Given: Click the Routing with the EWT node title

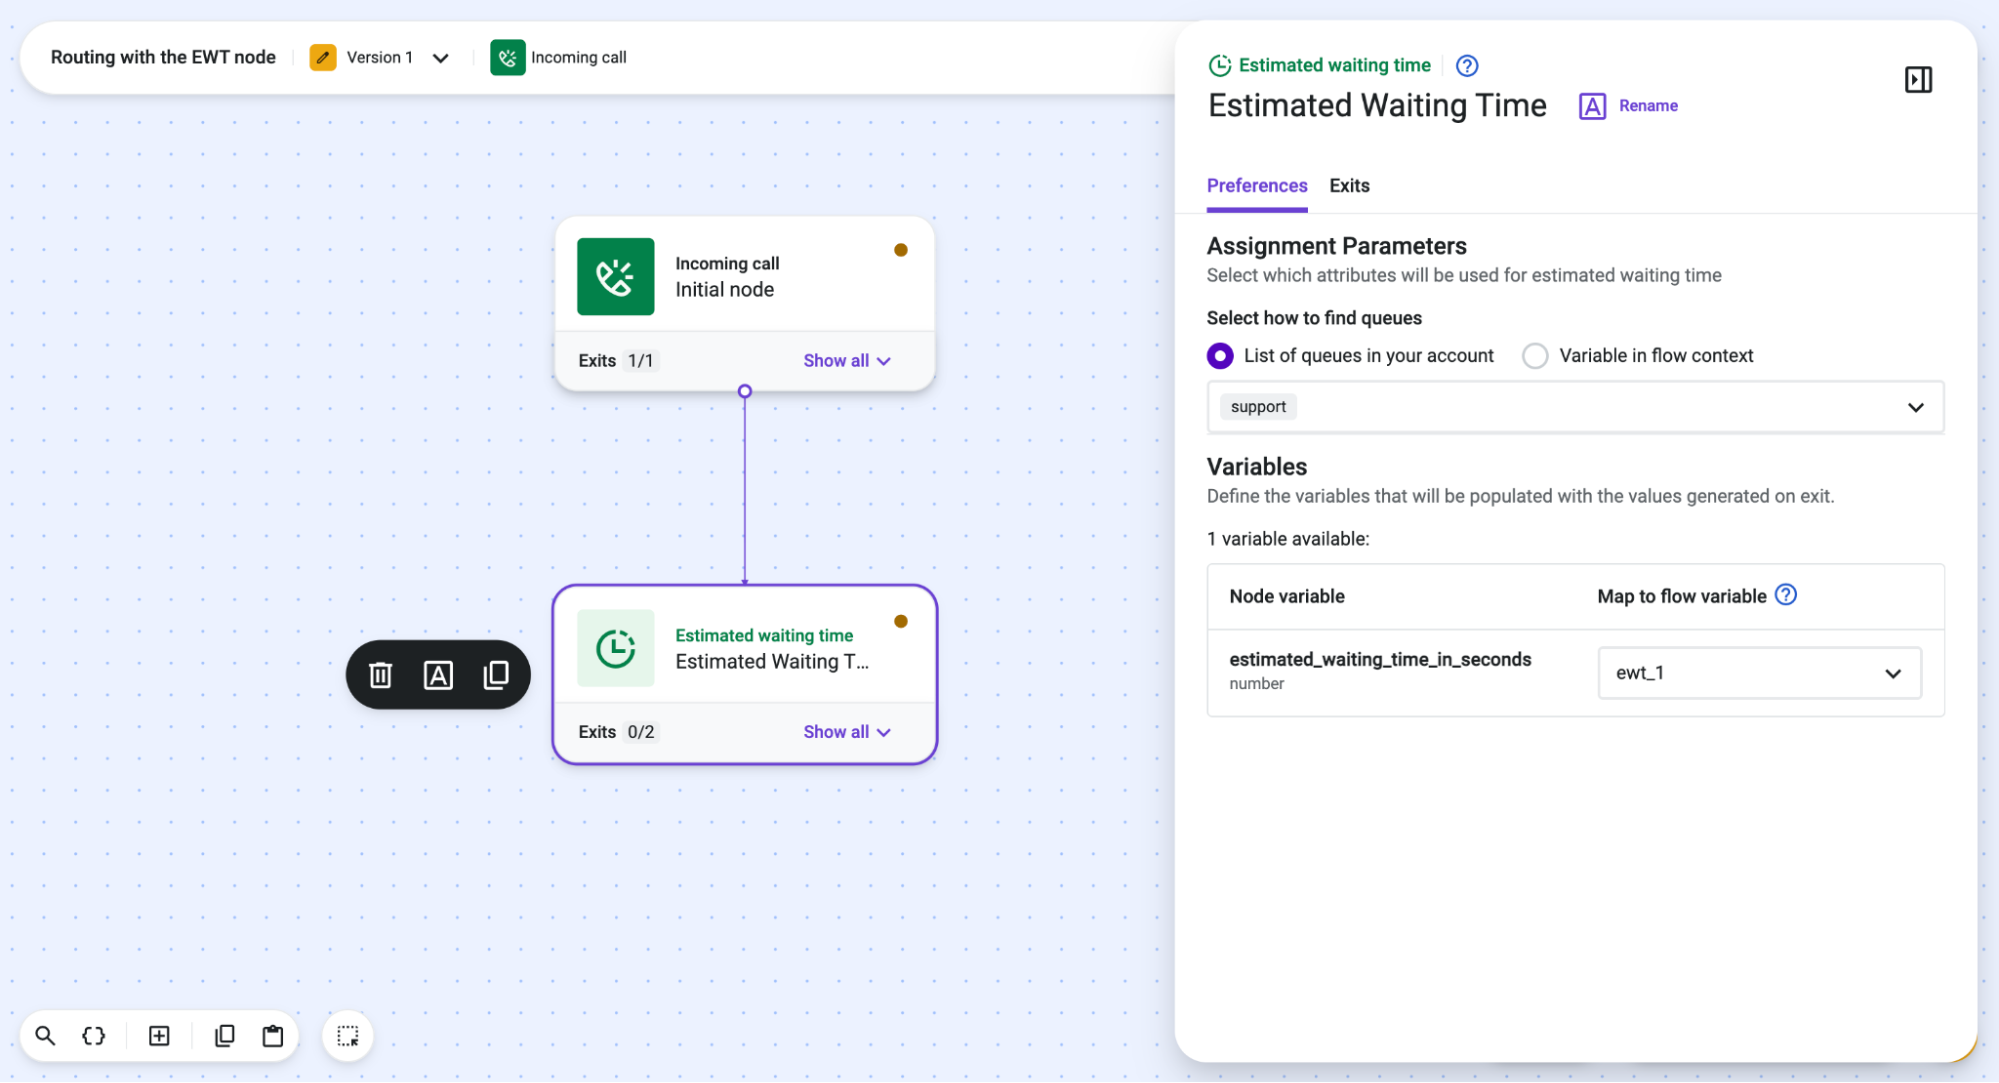Looking at the screenshot, I should click(x=163, y=57).
